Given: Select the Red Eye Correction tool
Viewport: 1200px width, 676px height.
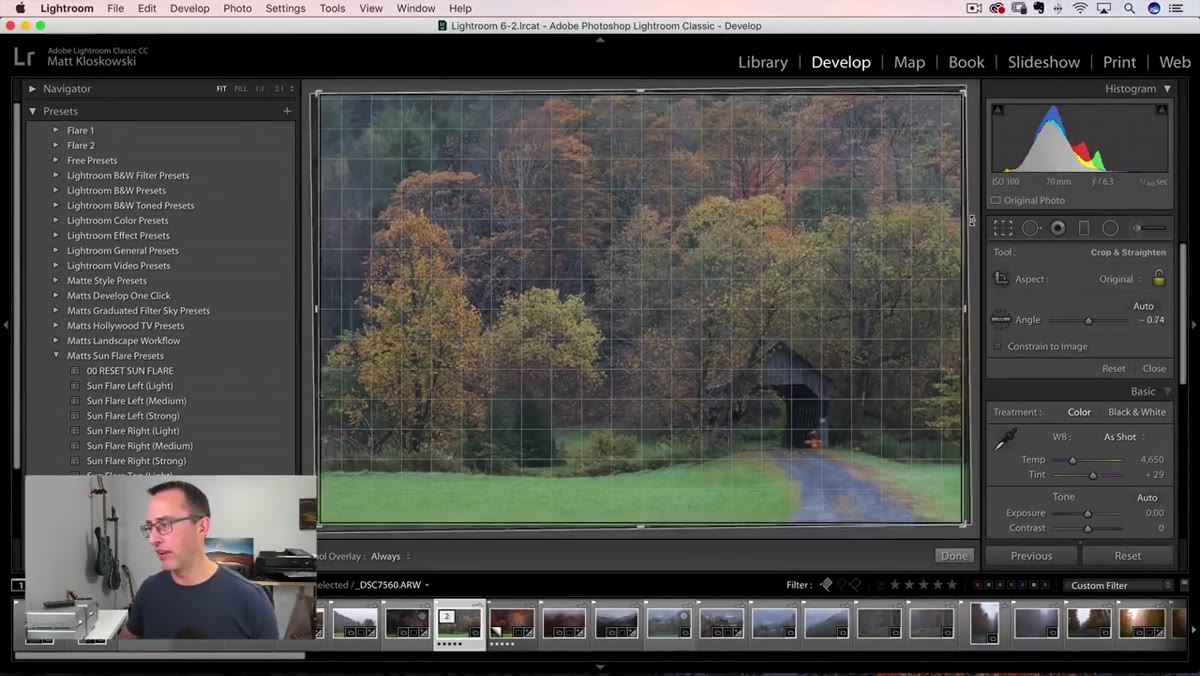Looking at the screenshot, I should (1057, 228).
